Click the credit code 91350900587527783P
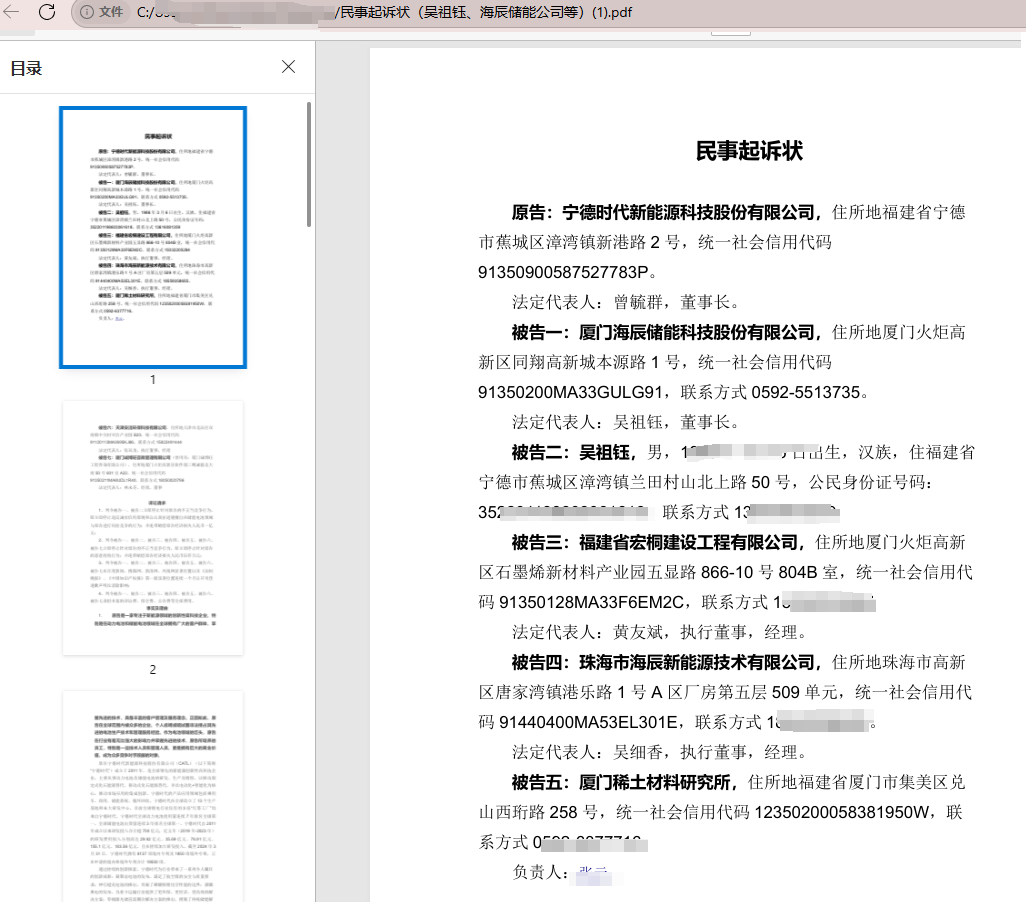The image size is (1026, 902). pyautogui.click(x=563, y=272)
